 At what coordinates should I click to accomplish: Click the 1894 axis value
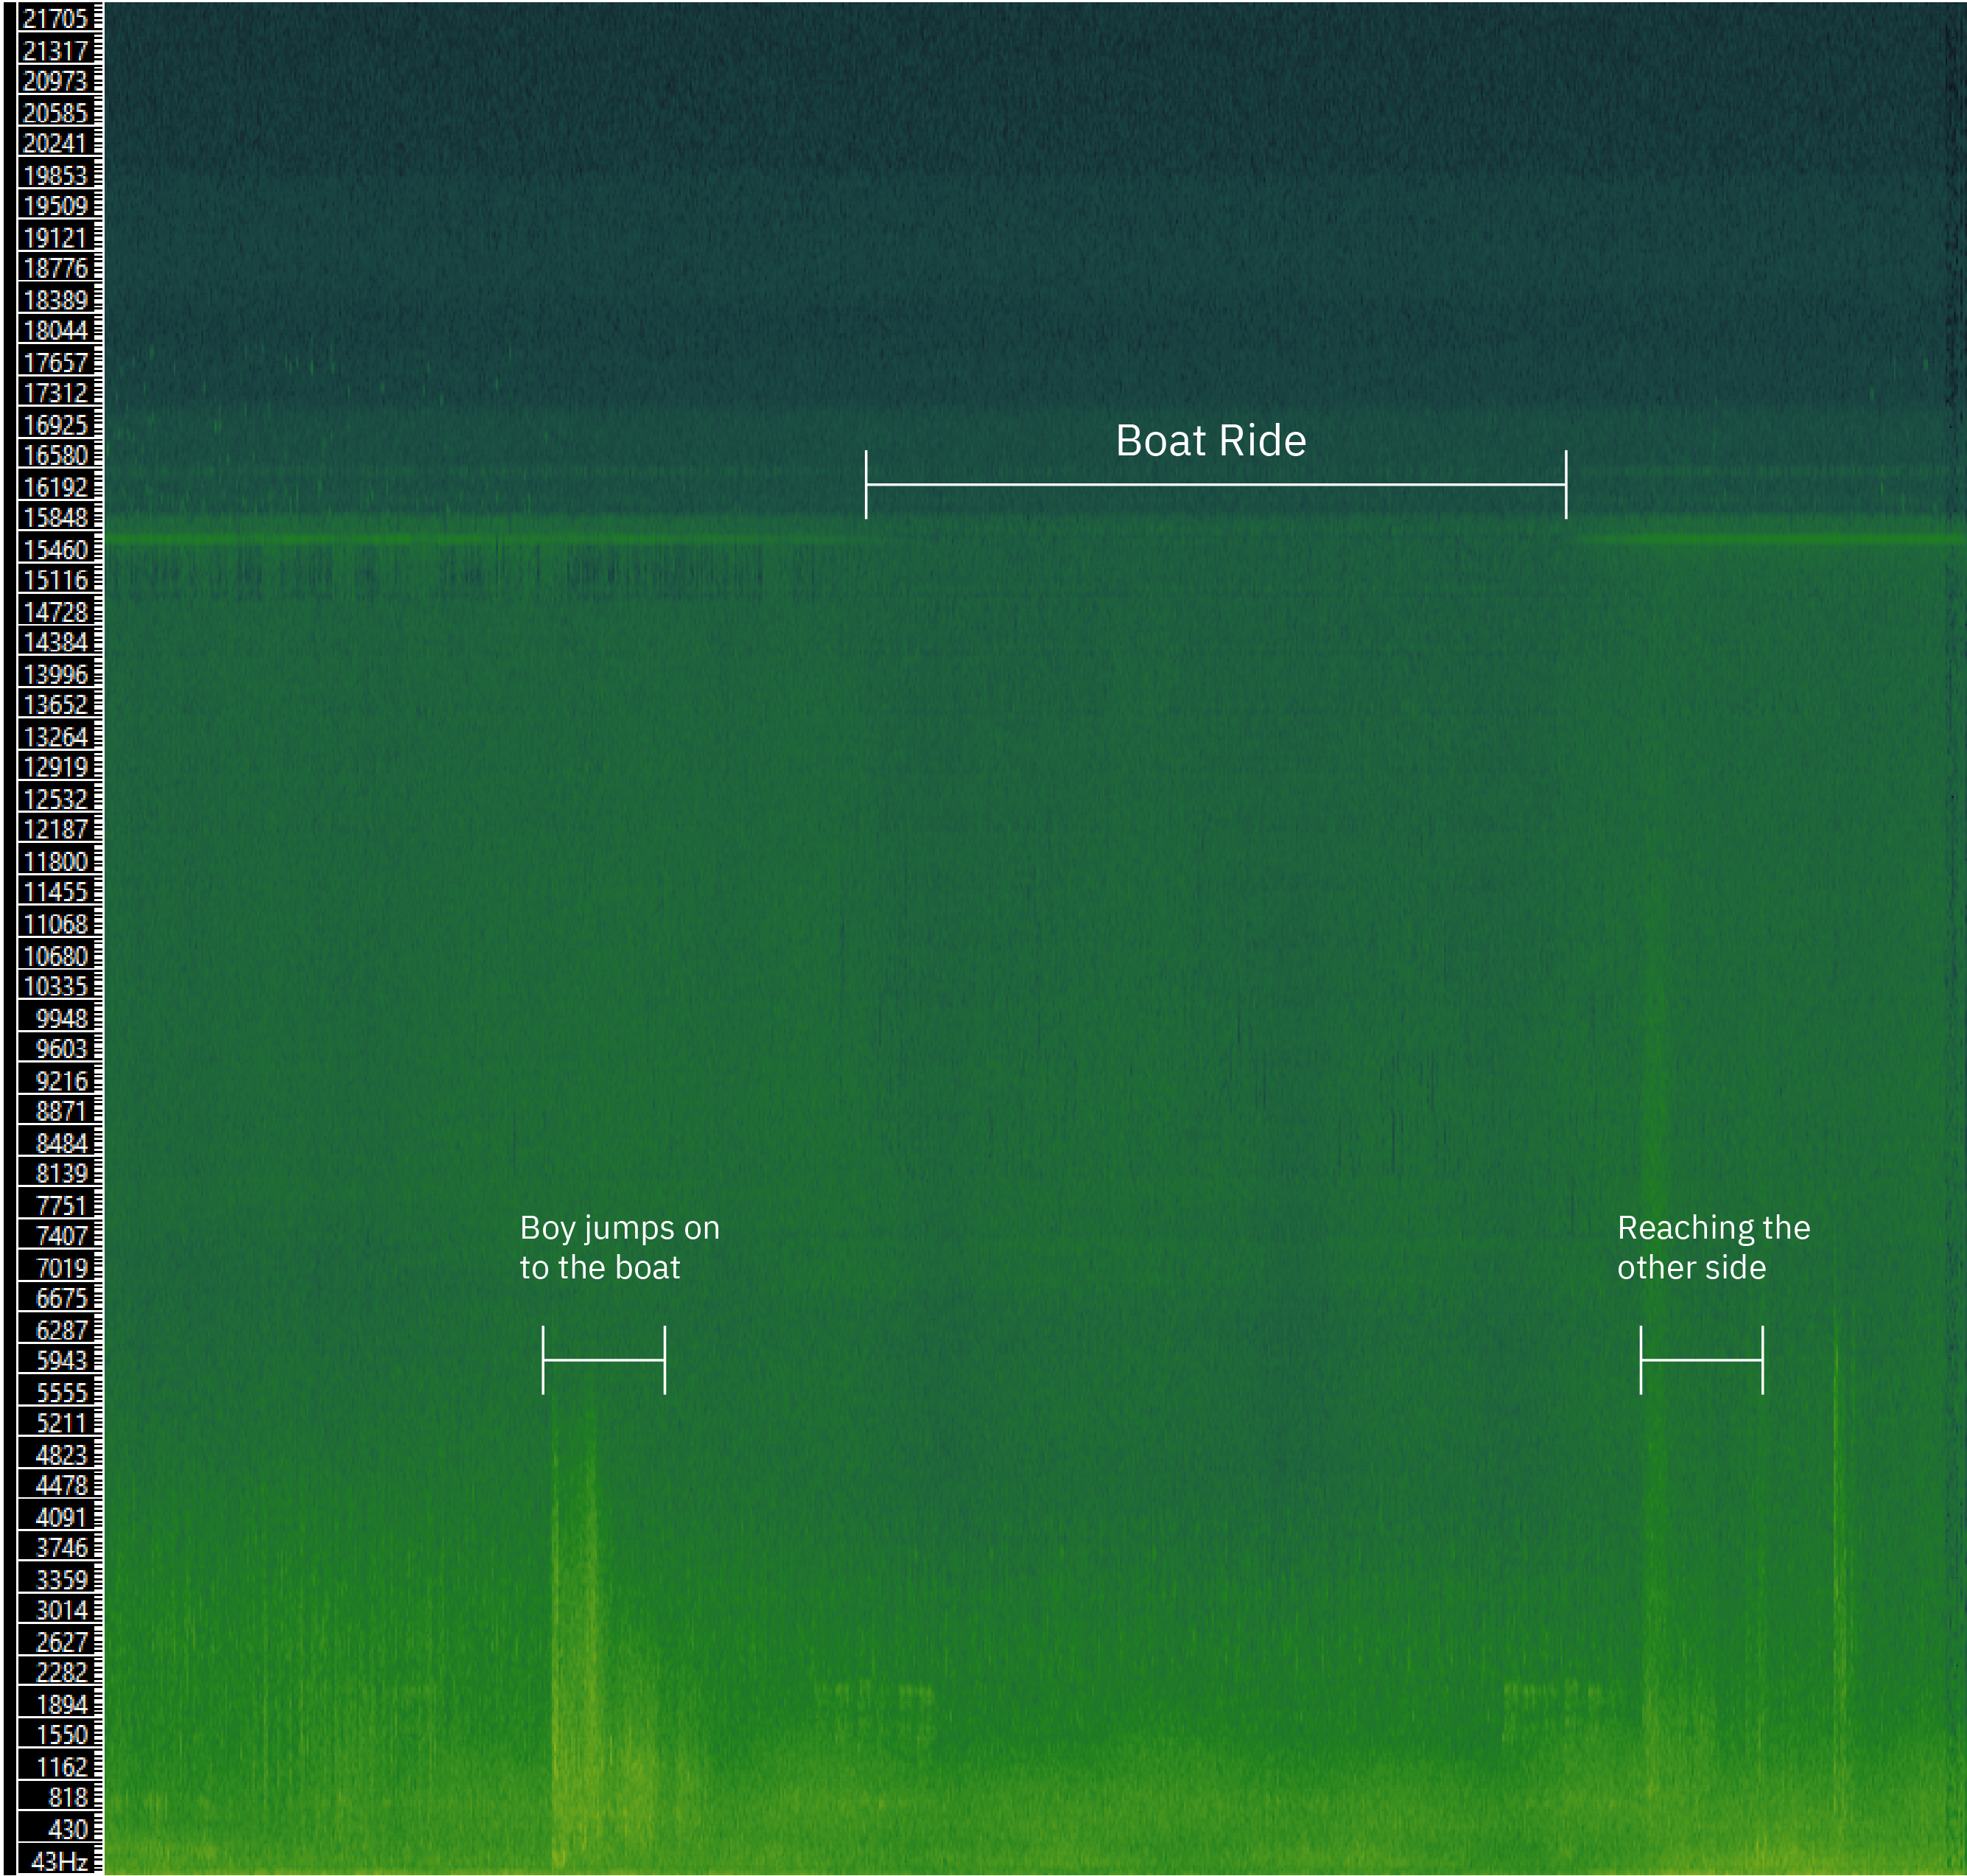[x=62, y=1704]
